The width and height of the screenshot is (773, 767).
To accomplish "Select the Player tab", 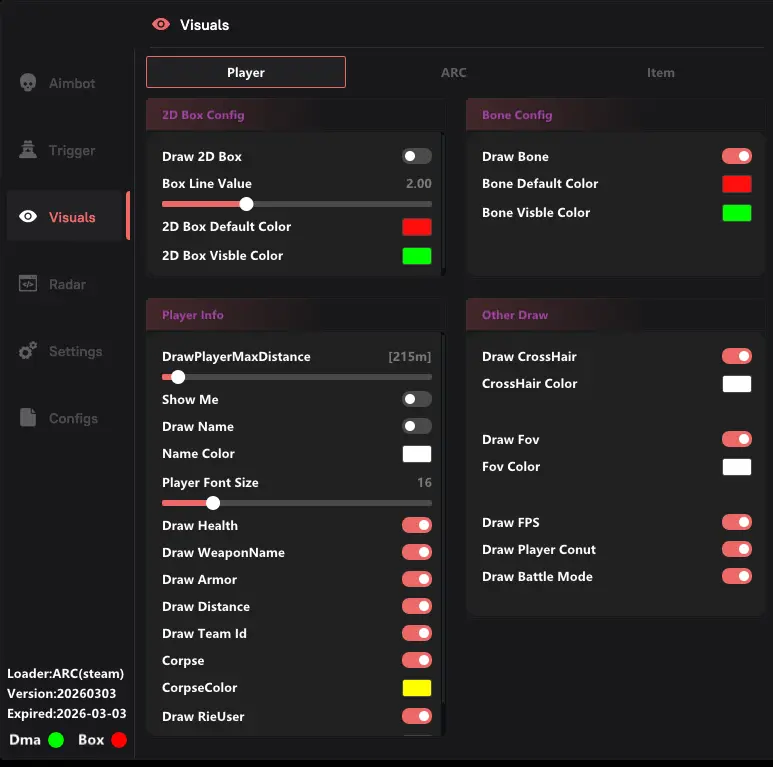I will pos(246,73).
